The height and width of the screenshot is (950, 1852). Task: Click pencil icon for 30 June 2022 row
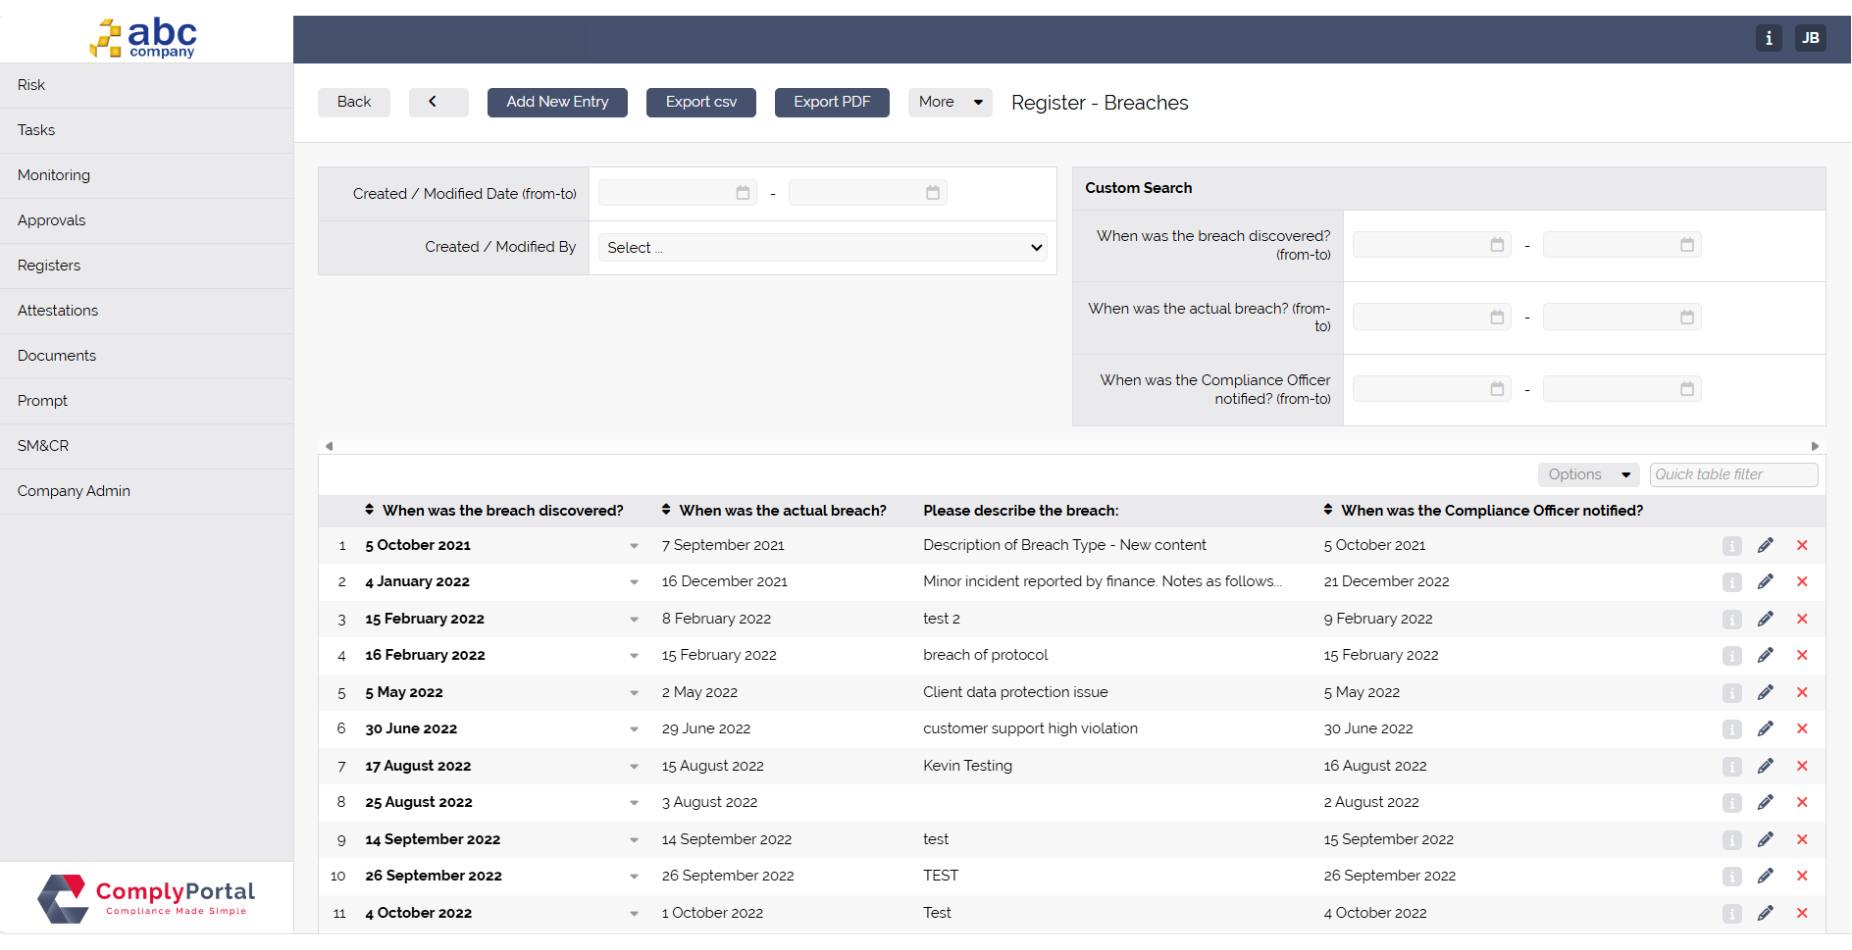click(x=1765, y=729)
